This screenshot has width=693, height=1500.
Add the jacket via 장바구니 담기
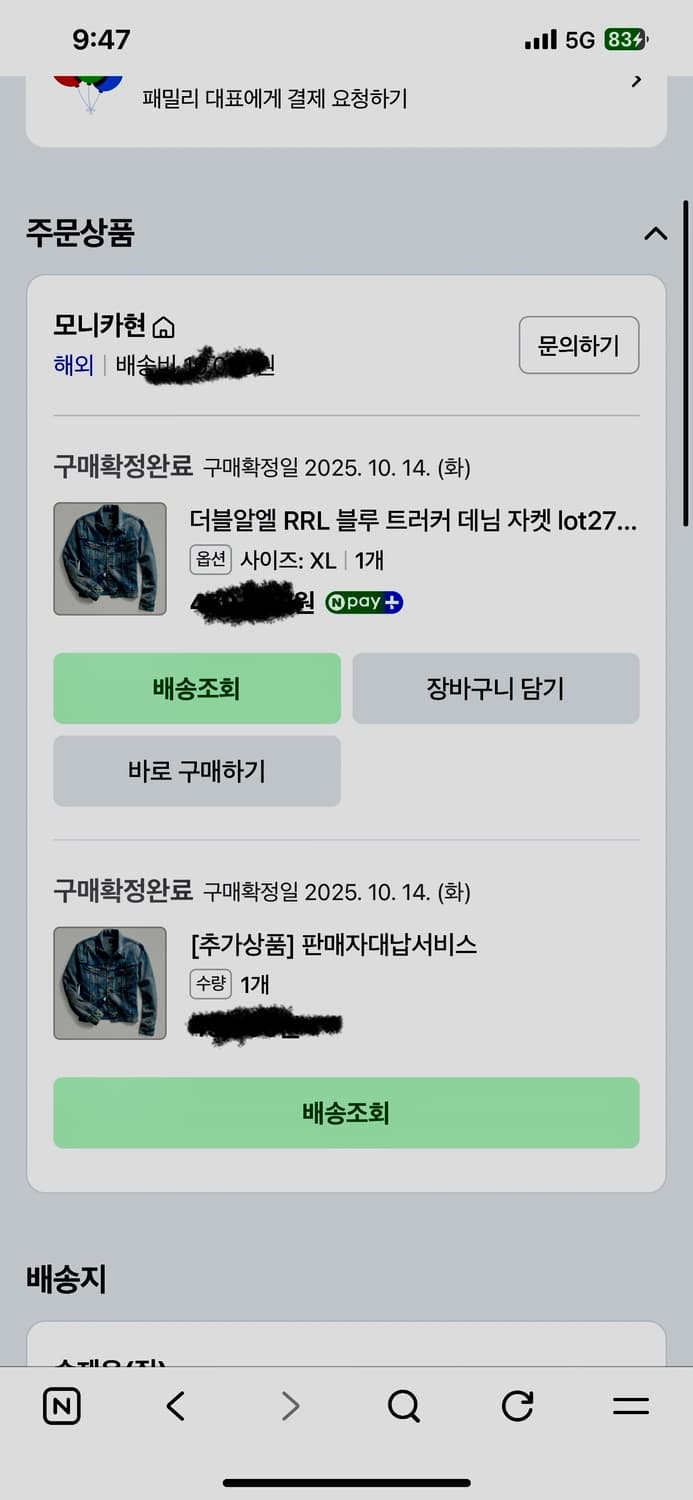(x=496, y=688)
